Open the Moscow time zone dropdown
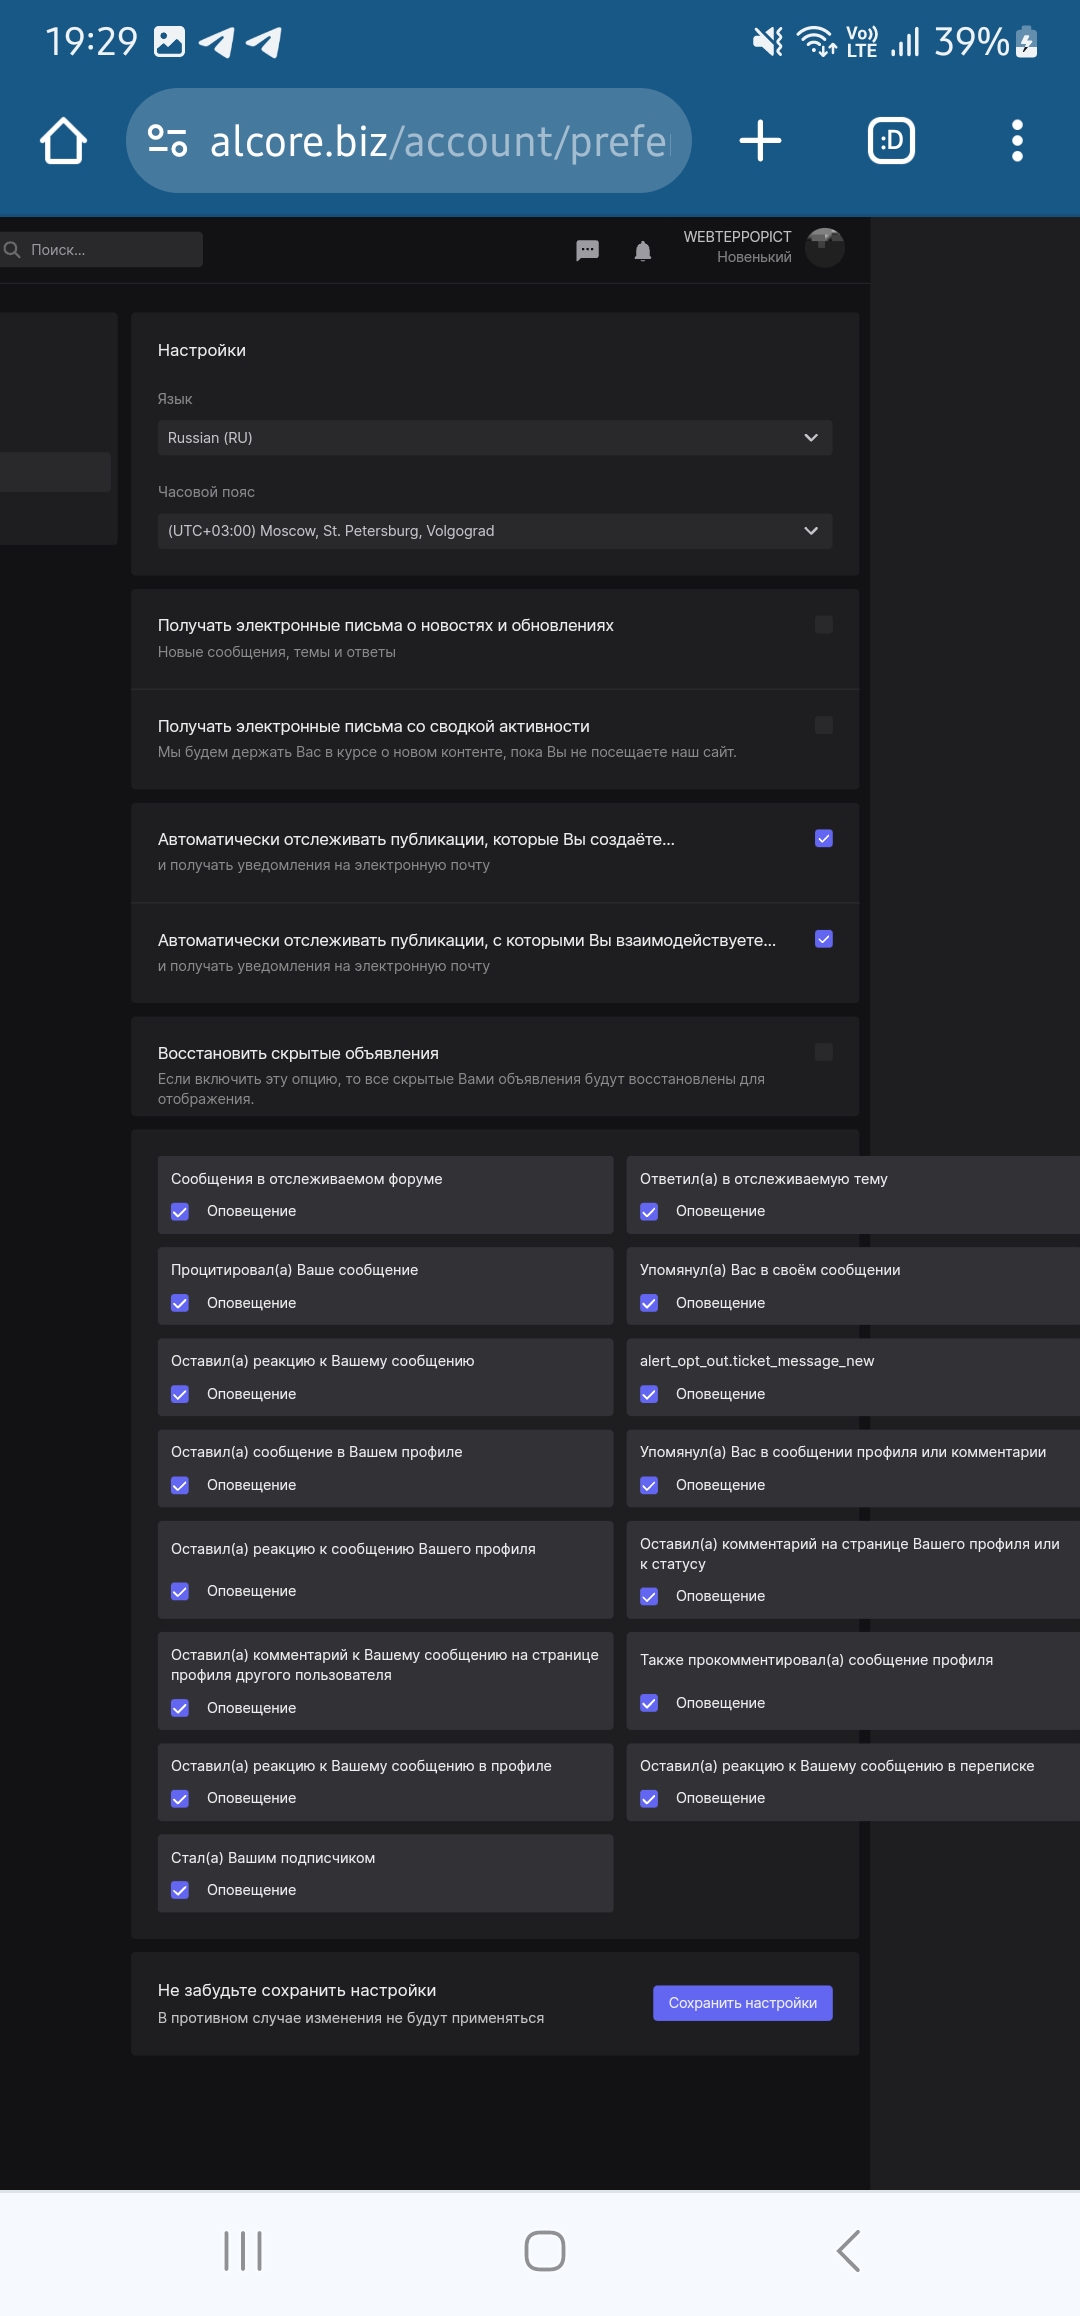Image resolution: width=1080 pixels, height=2316 pixels. [x=495, y=531]
